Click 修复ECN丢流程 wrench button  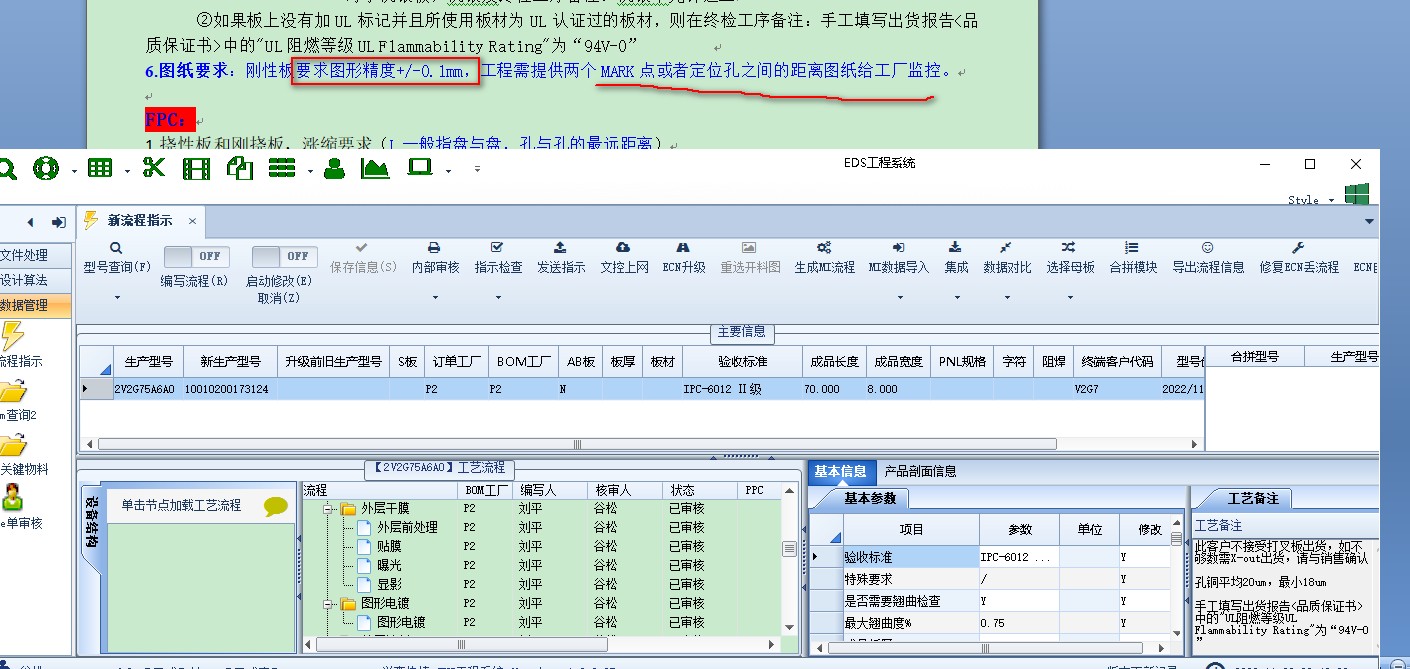(1299, 258)
